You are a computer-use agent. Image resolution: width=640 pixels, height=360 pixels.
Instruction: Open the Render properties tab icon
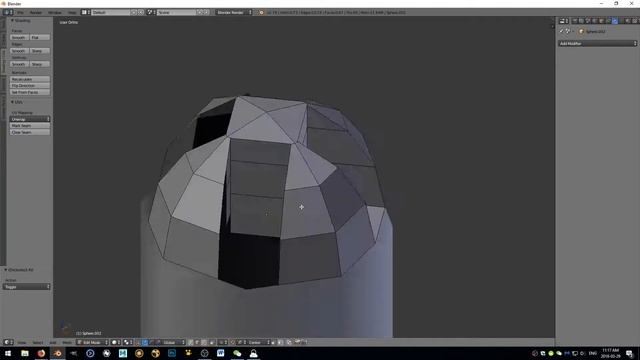click(x=575, y=21)
